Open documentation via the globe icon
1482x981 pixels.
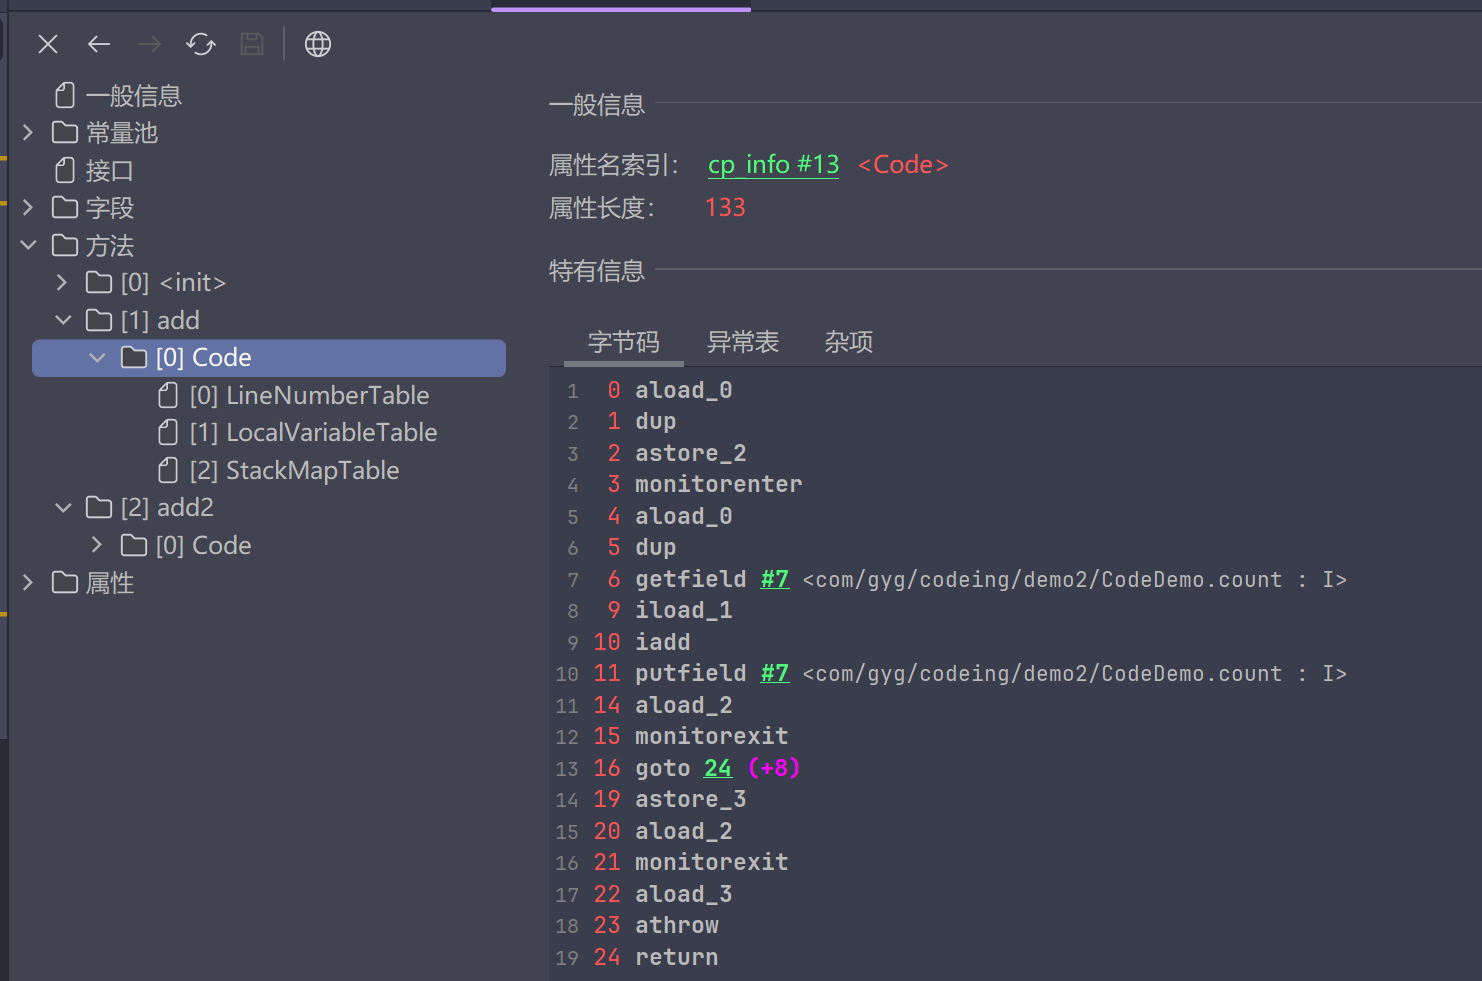pyautogui.click(x=317, y=44)
